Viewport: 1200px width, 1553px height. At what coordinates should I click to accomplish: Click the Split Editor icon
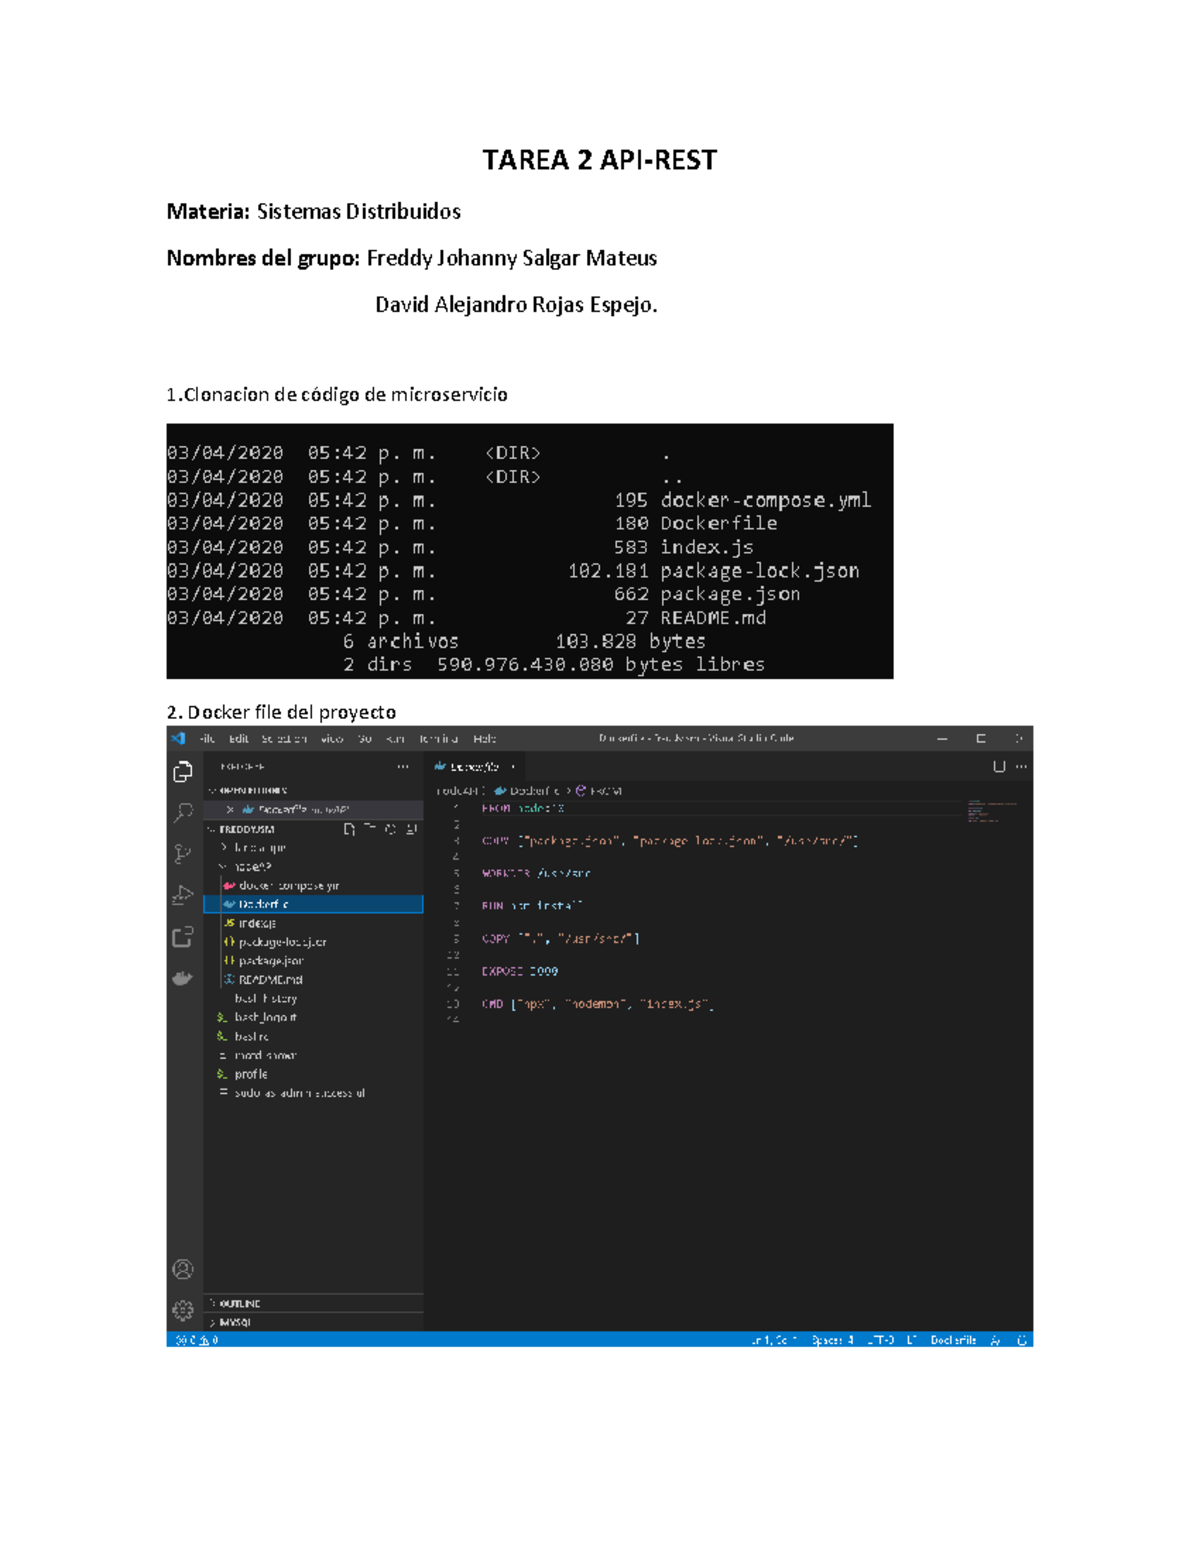pyautogui.click(x=999, y=767)
